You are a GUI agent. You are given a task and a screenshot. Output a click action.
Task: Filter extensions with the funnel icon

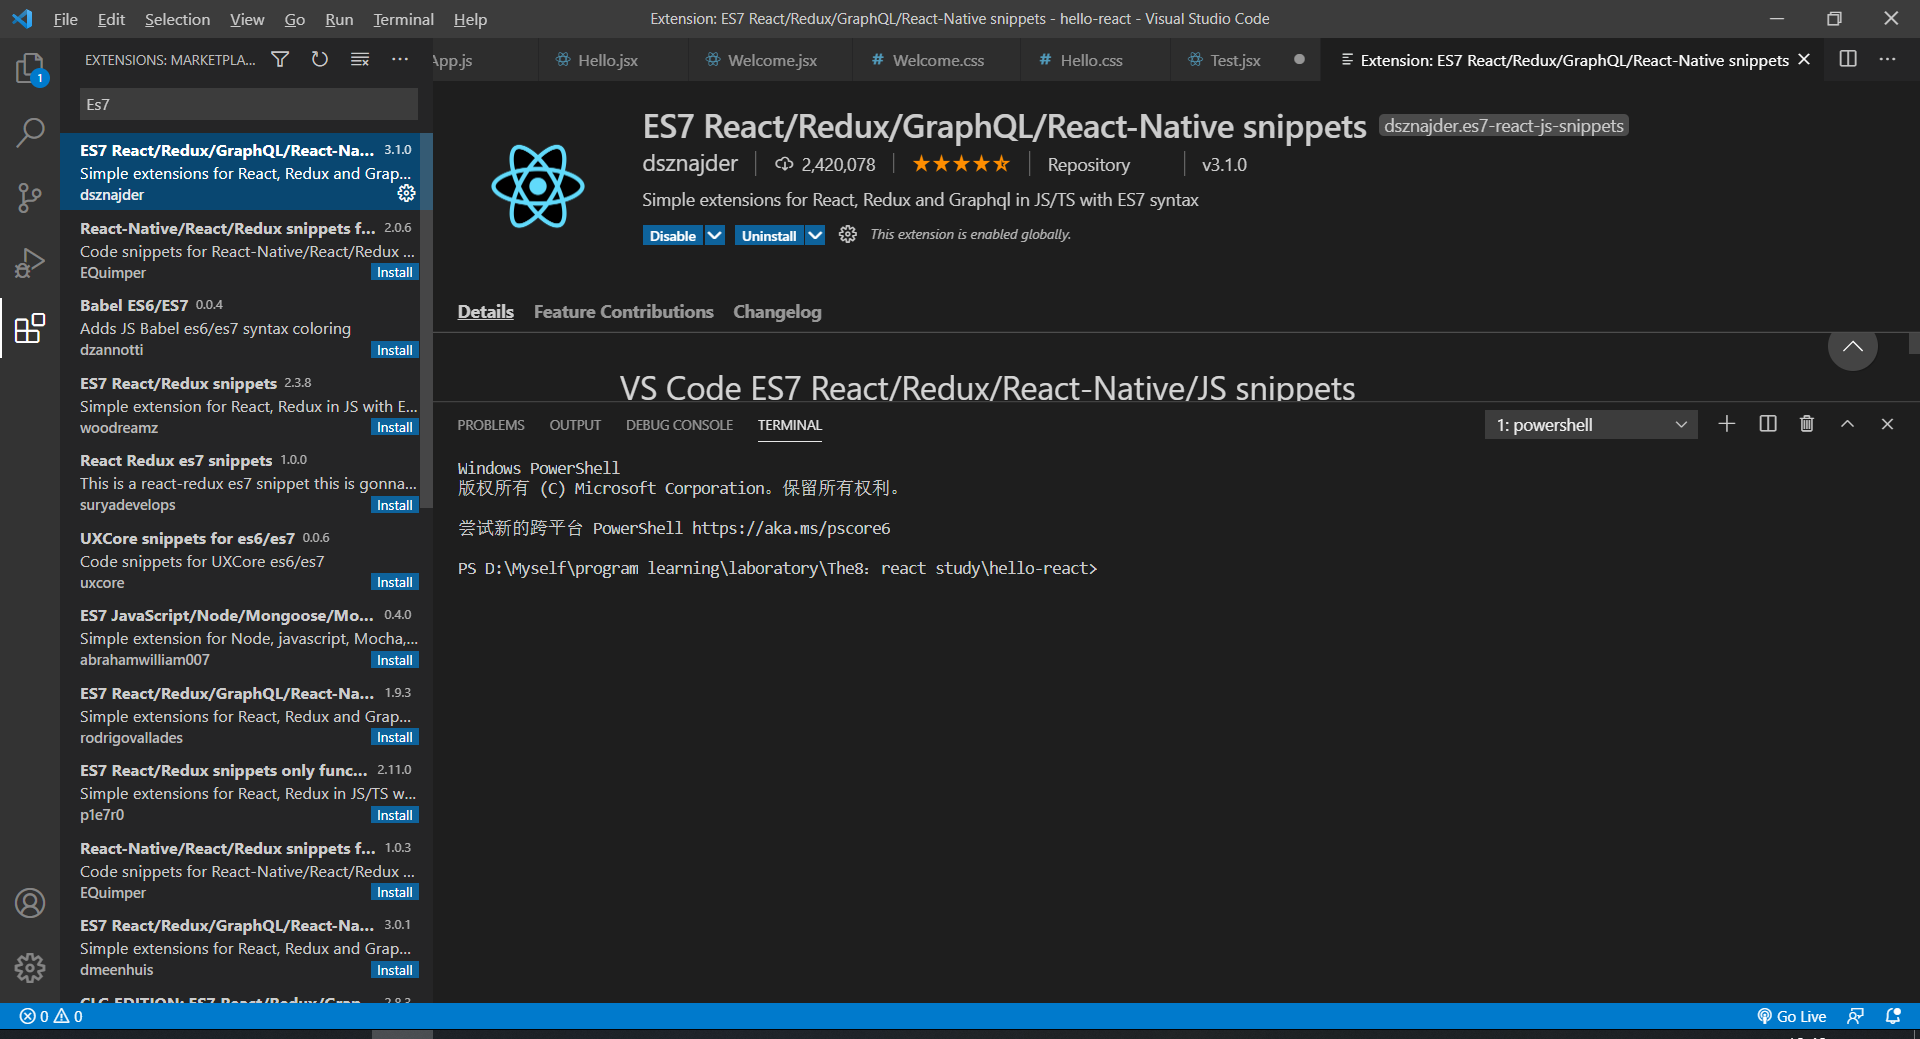point(280,60)
